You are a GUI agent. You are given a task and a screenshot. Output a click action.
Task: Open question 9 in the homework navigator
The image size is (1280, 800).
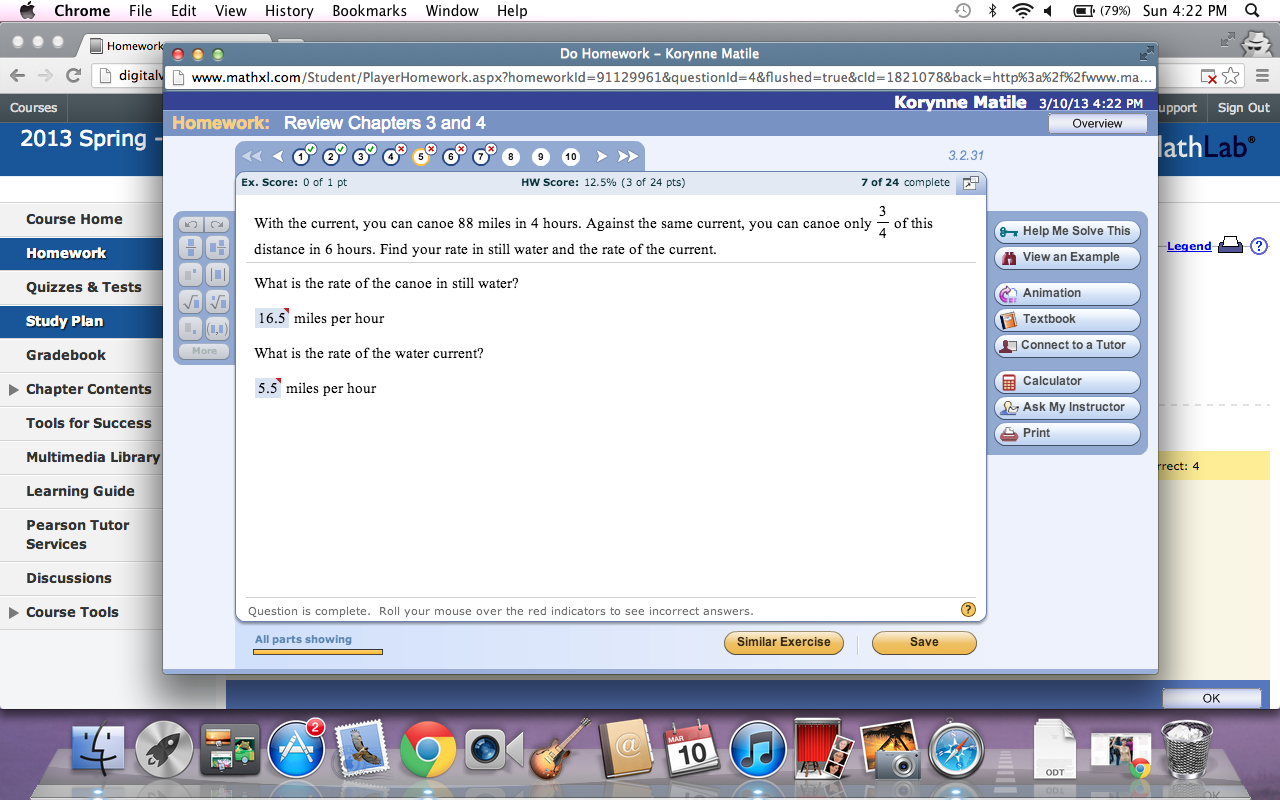[541, 156]
